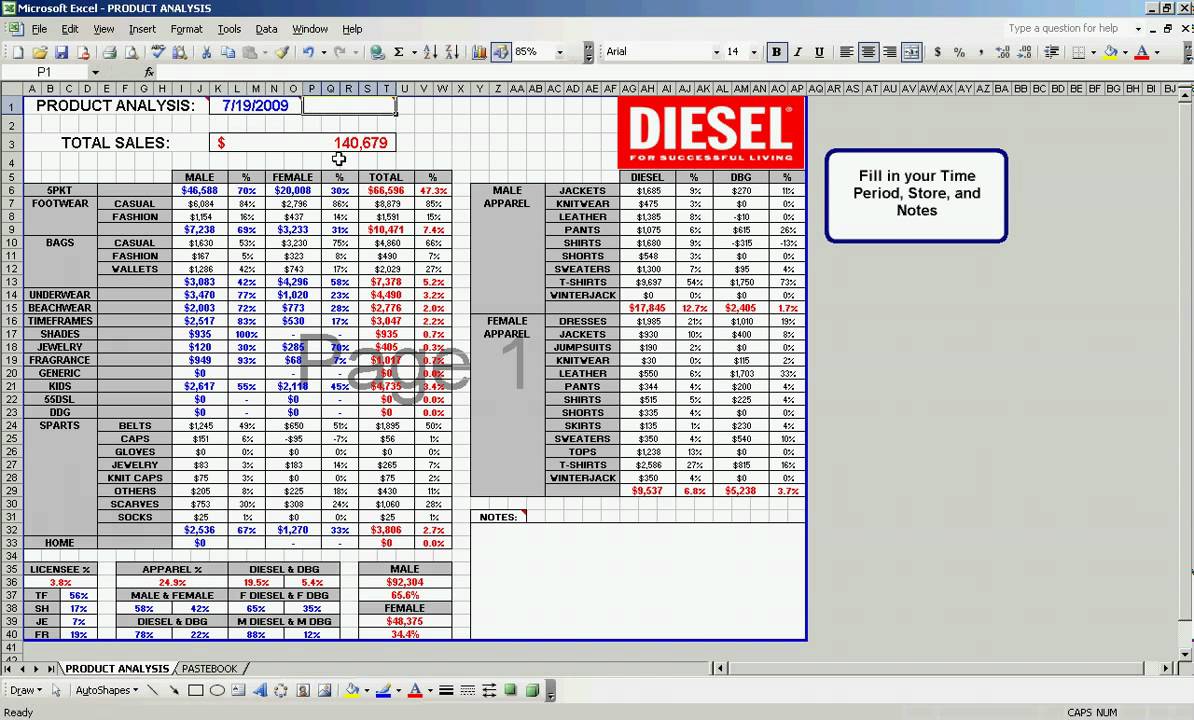The image size is (1194, 720).
Task: Open the font size 14 dropdown
Action: [x=754, y=52]
